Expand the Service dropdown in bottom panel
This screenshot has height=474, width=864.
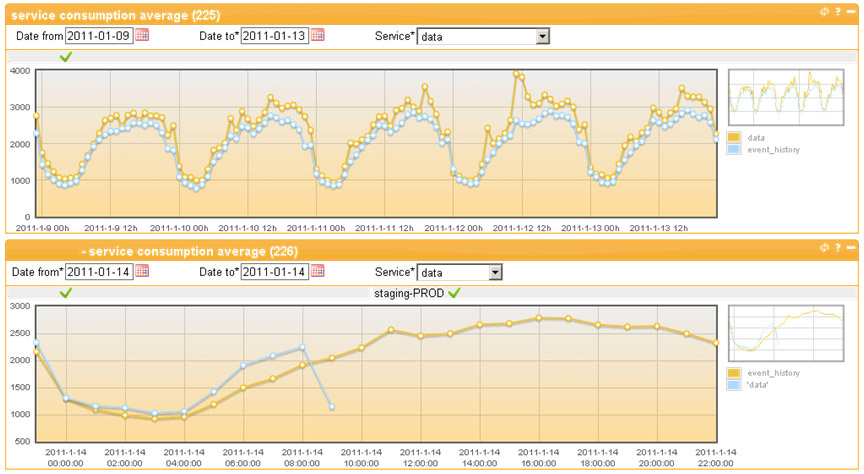tap(495, 272)
